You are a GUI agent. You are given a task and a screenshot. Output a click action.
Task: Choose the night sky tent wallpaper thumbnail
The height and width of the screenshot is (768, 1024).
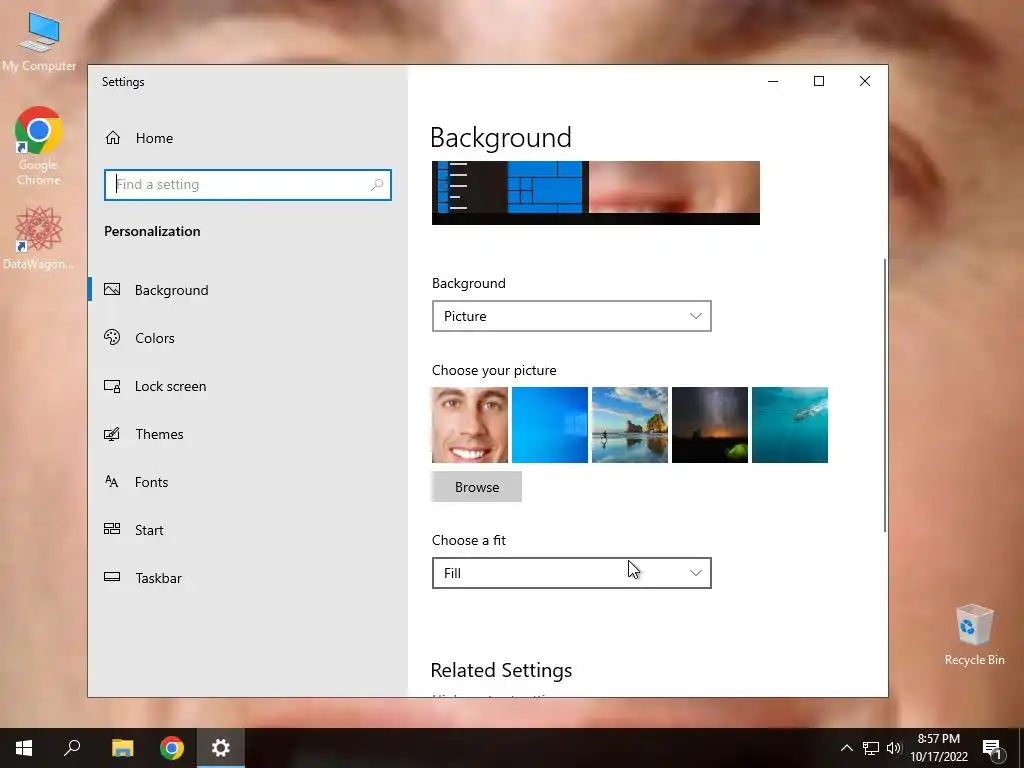point(710,425)
